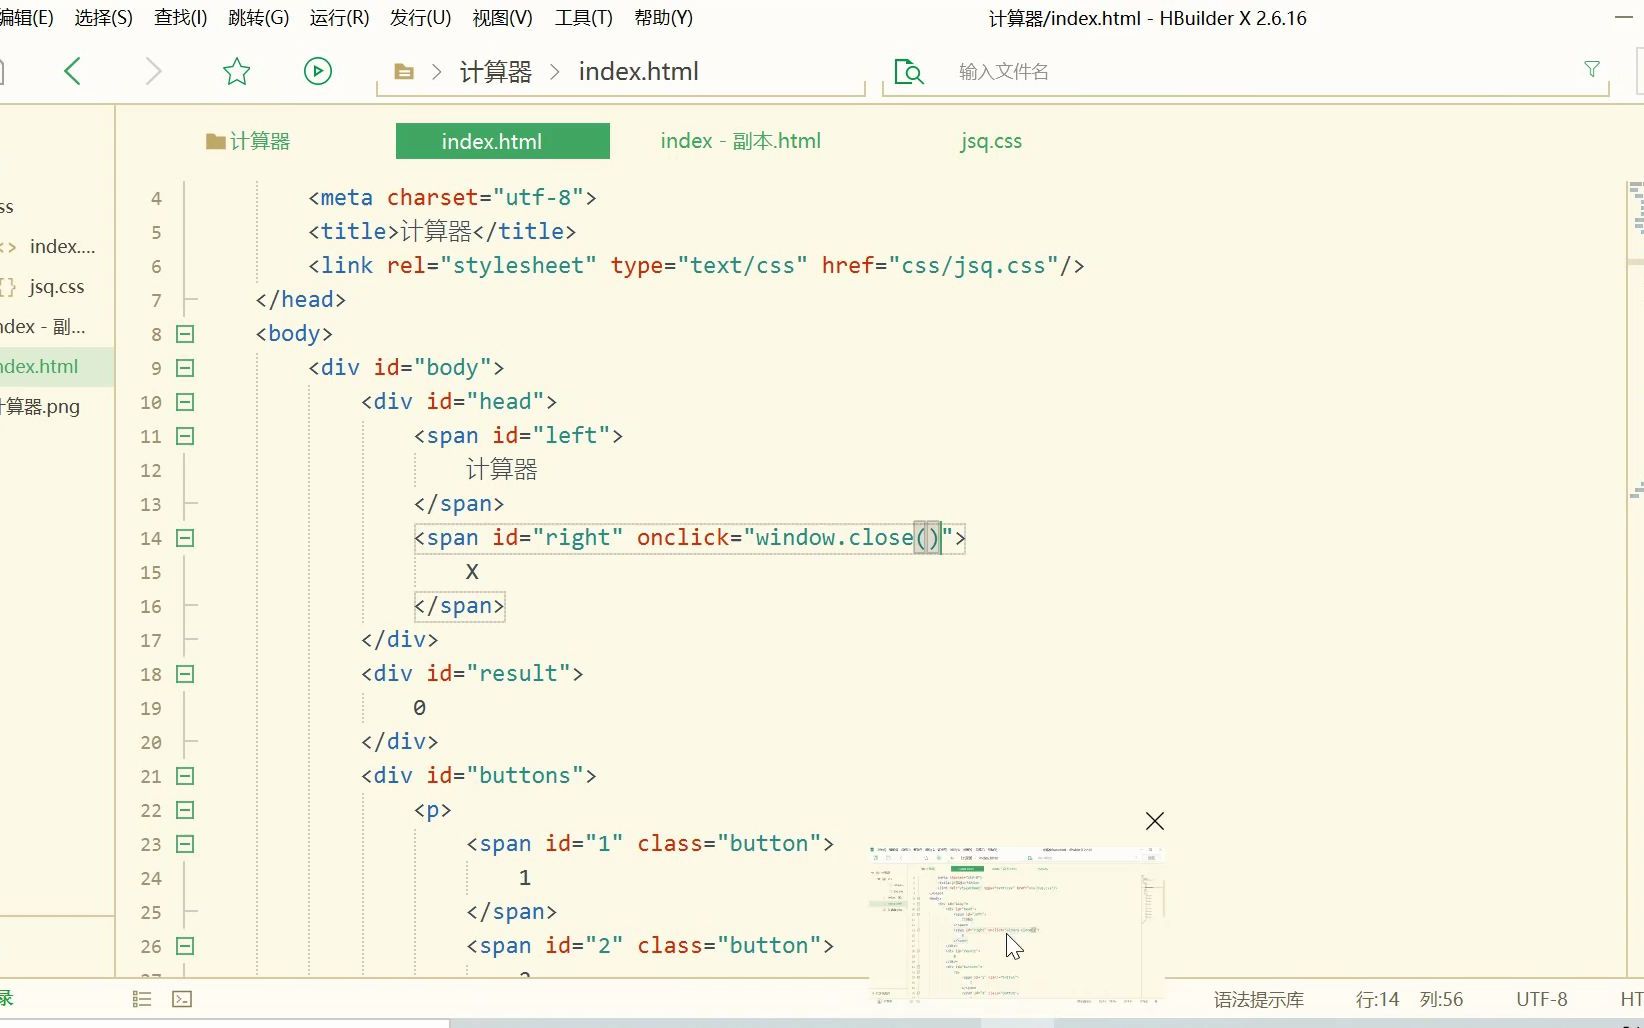Open the 工具(T) menu
The width and height of the screenshot is (1644, 1028).
click(582, 17)
